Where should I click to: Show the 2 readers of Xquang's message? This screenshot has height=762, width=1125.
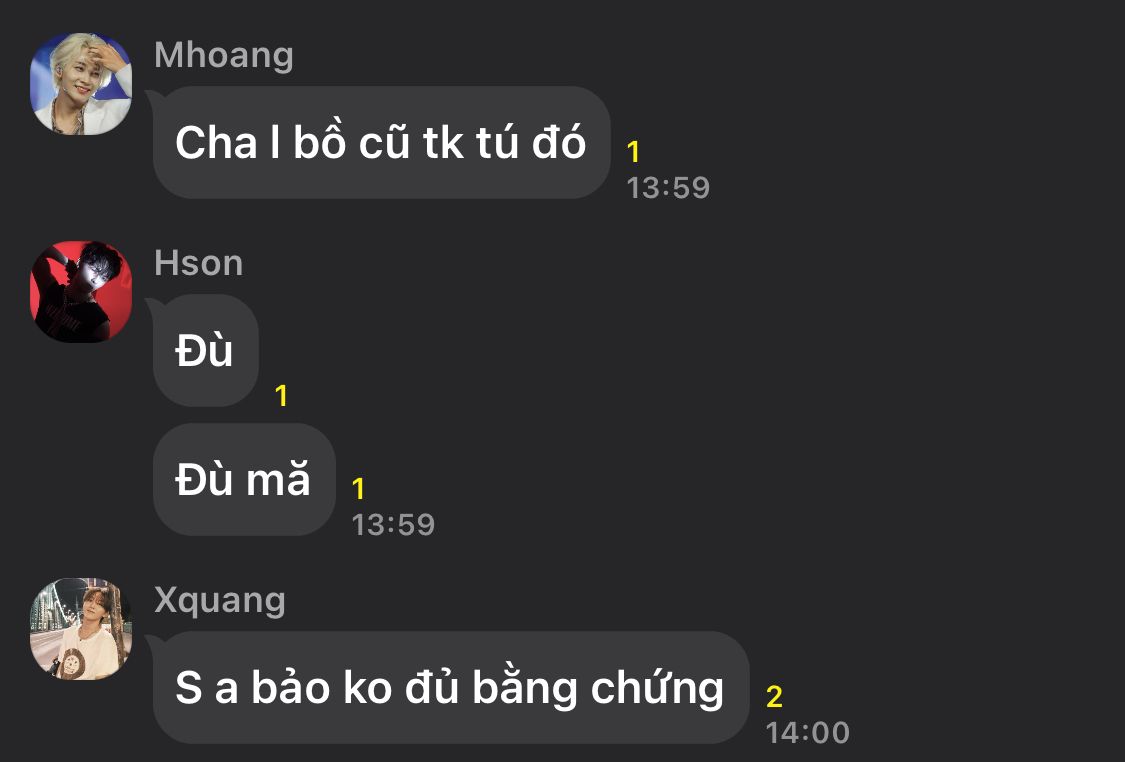pos(774,697)
